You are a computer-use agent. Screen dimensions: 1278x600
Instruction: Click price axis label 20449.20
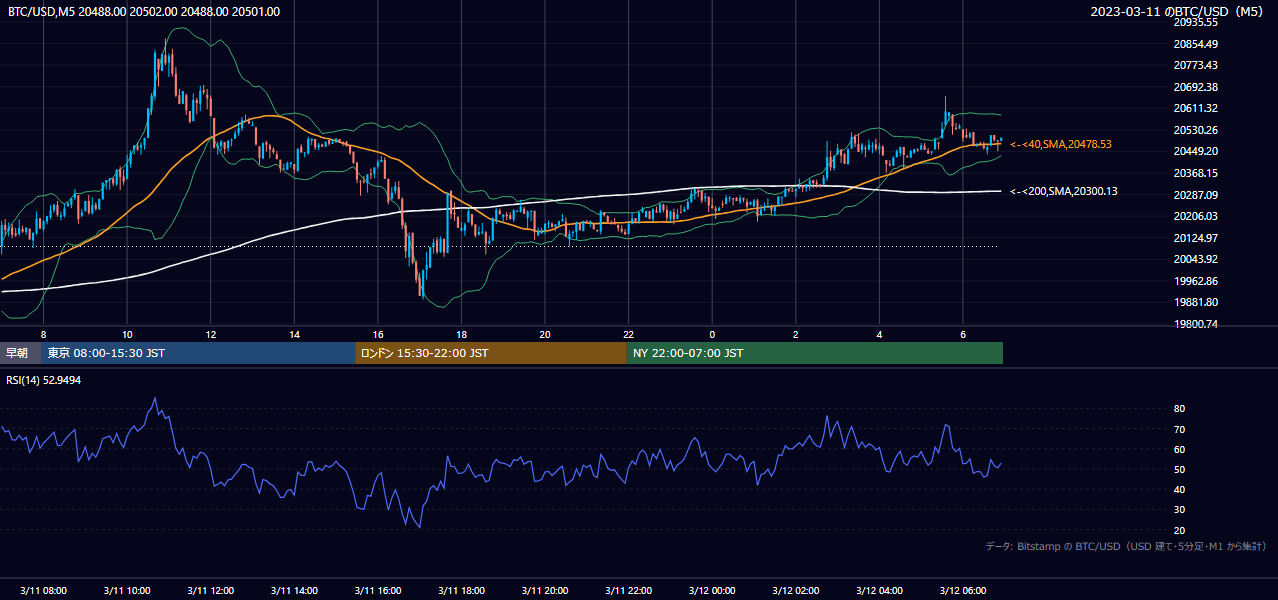1195,151
